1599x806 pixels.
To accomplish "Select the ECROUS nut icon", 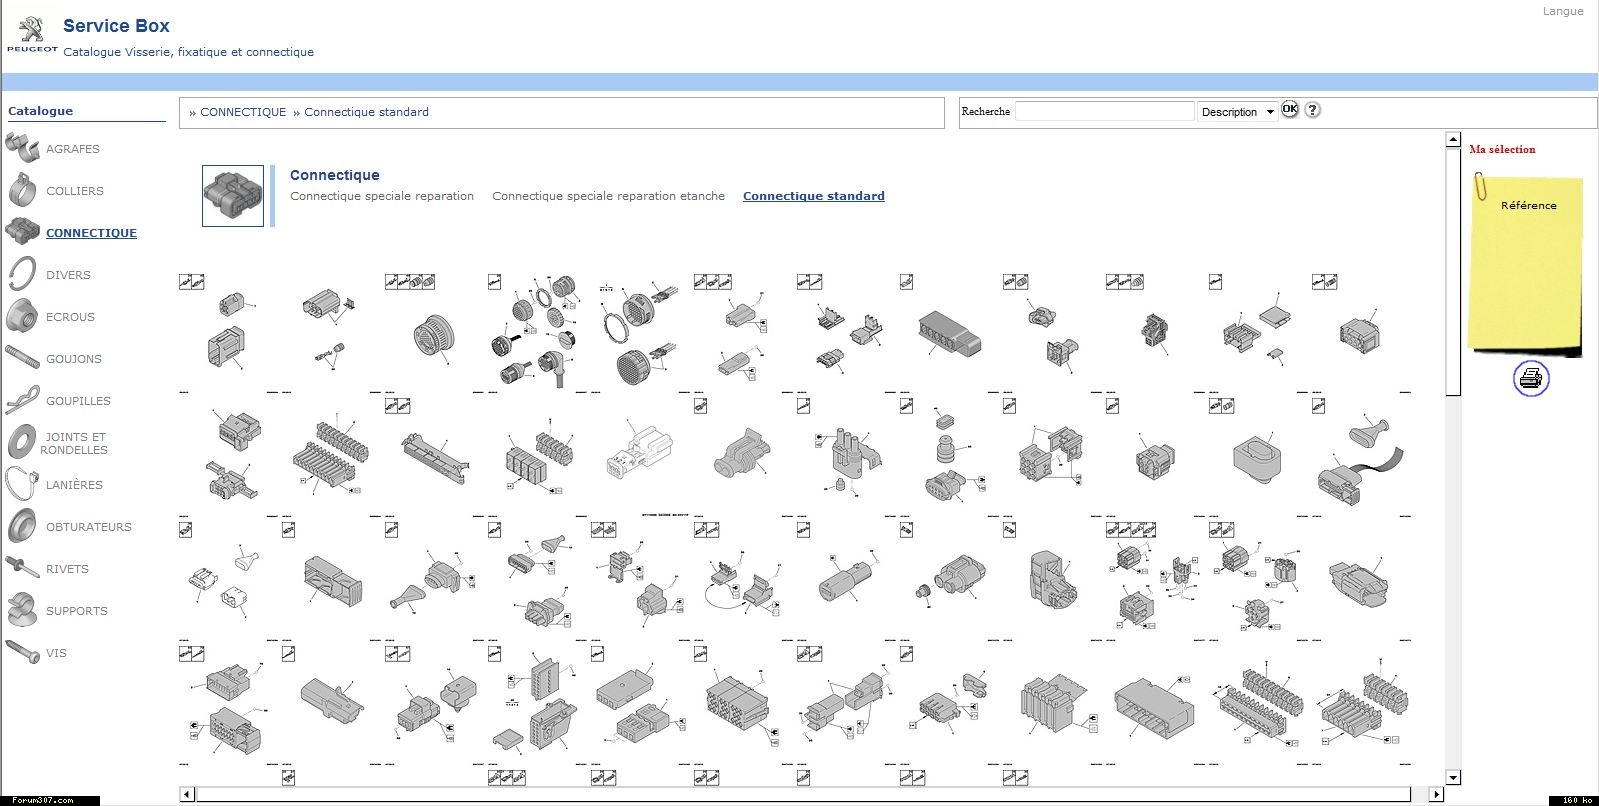I will pyautogui.click(x=22, y=316).
